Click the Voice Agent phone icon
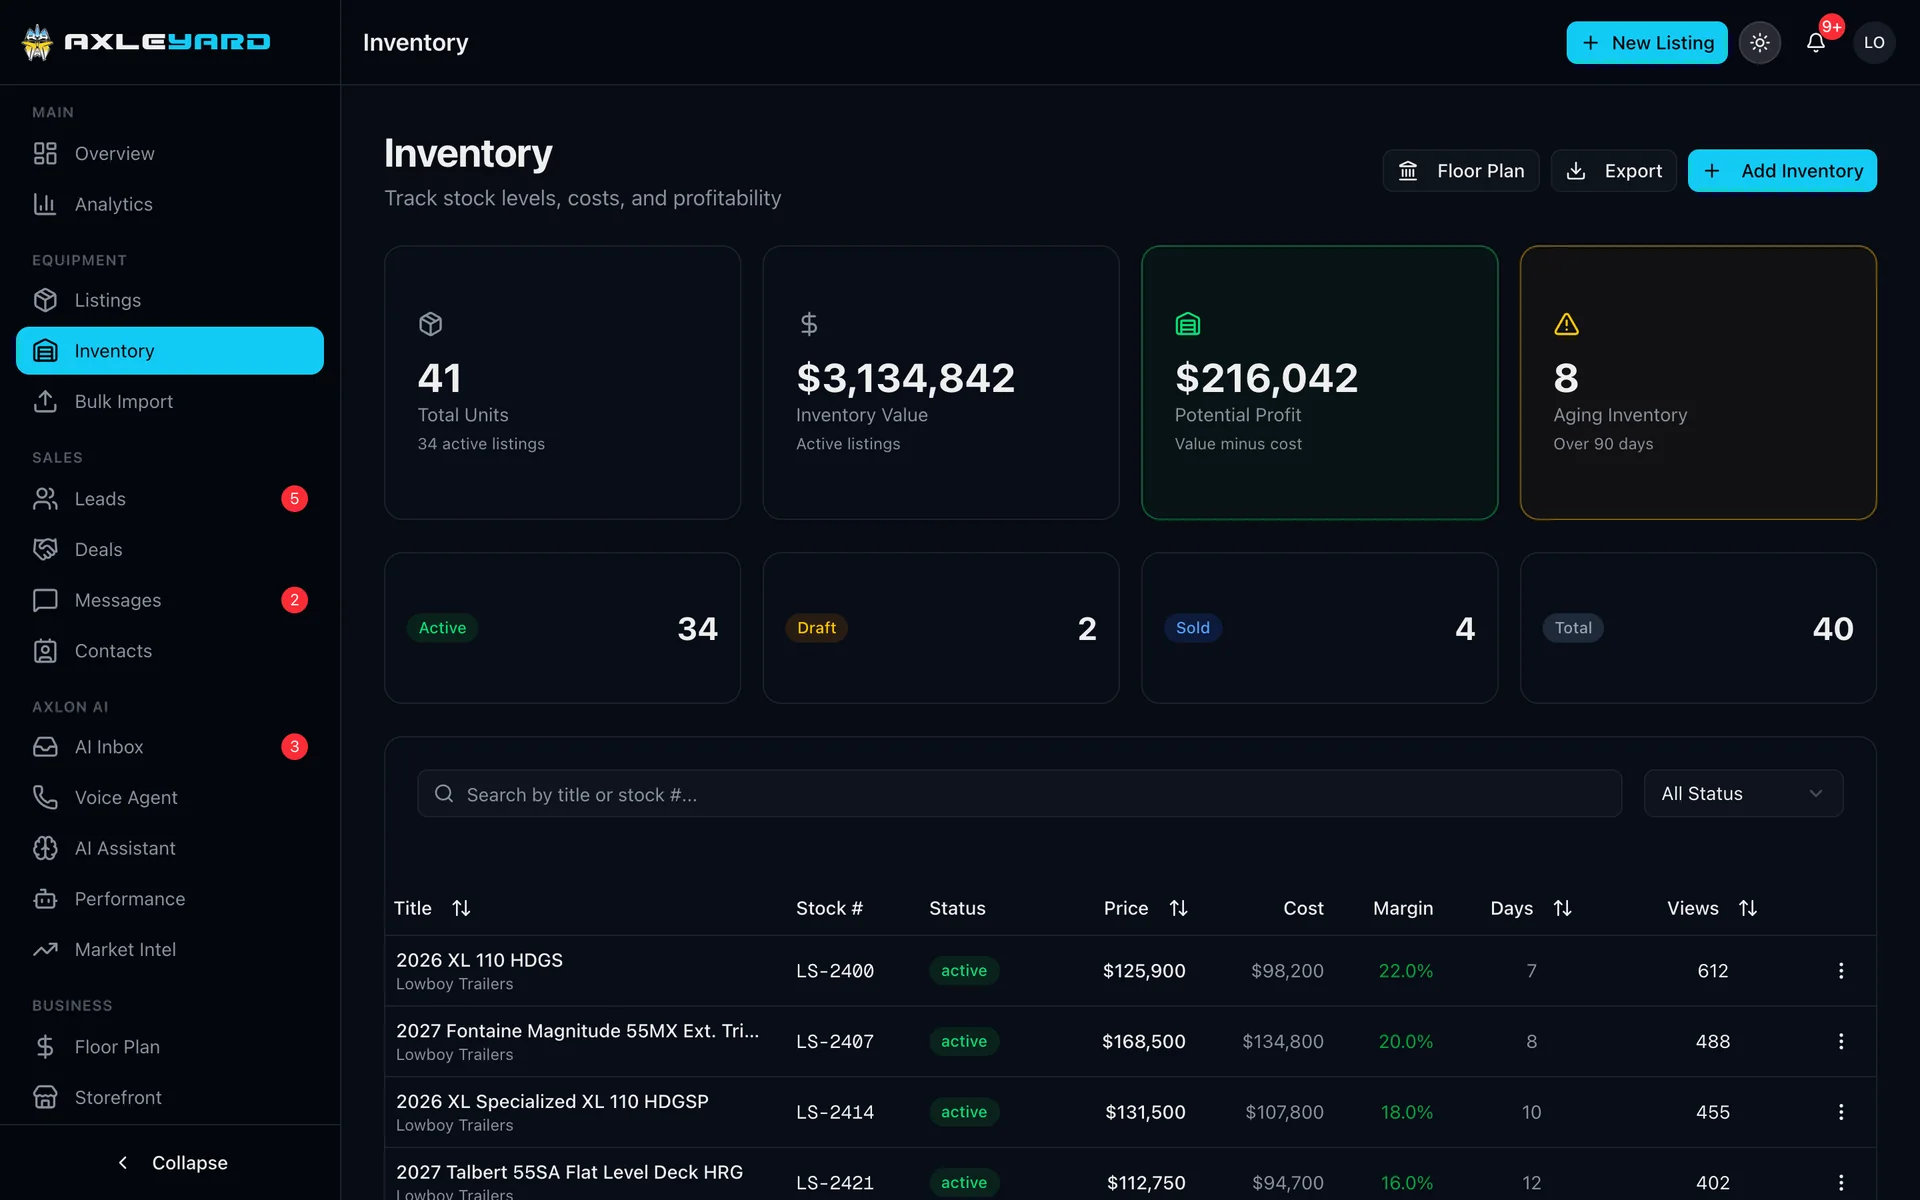 45,797
